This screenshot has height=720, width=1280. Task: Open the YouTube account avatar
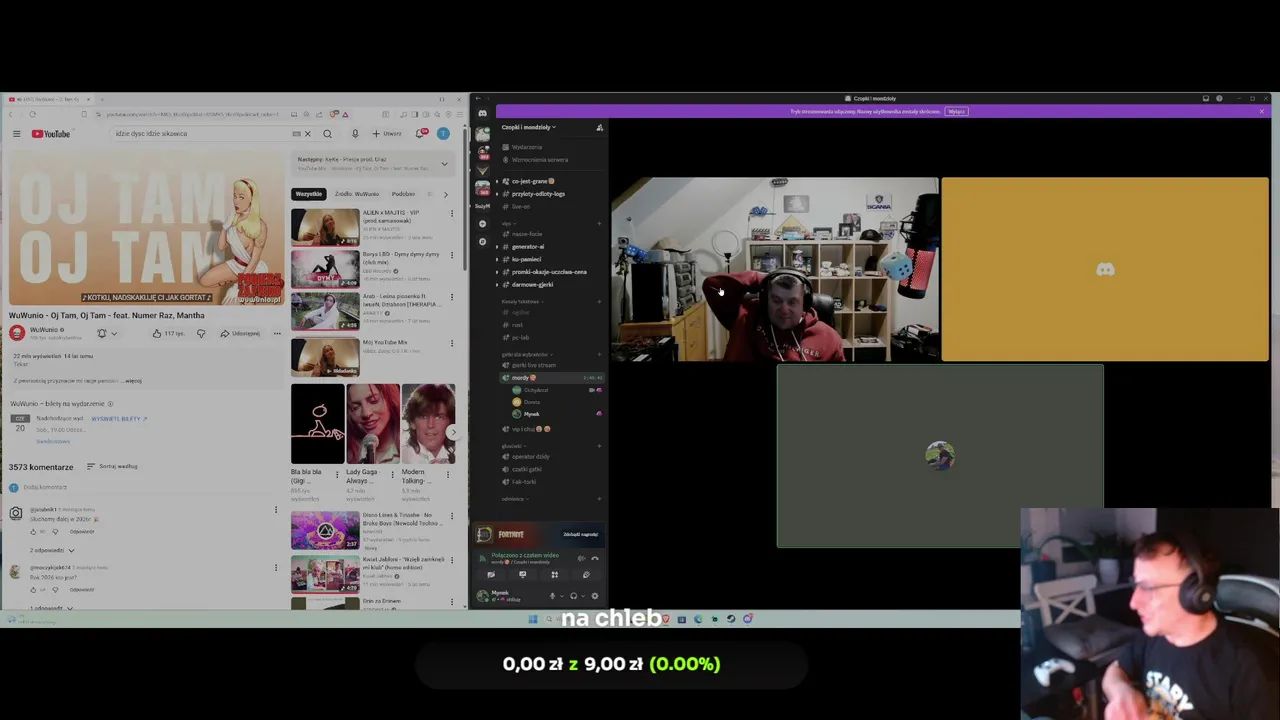click(x=443, y=133)
